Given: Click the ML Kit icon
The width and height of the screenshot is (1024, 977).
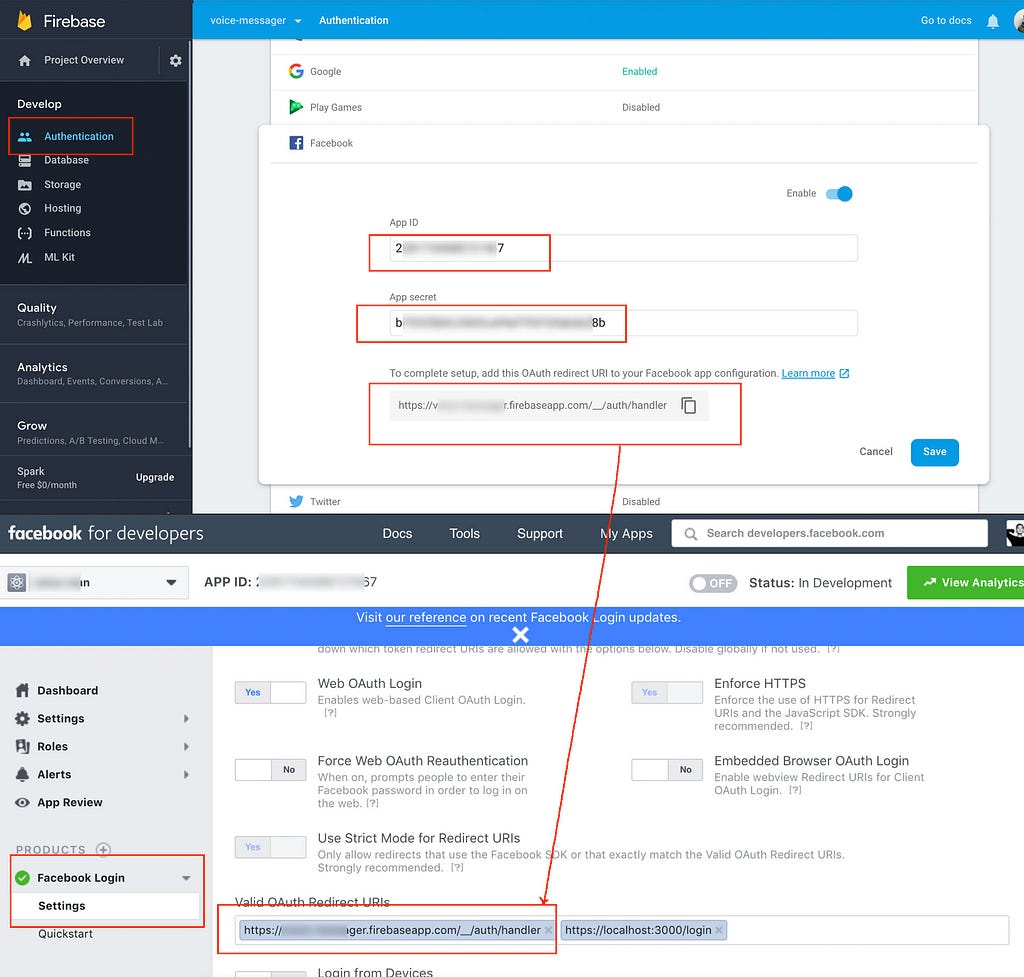Looking at the screenshot, I should (25, 258).
